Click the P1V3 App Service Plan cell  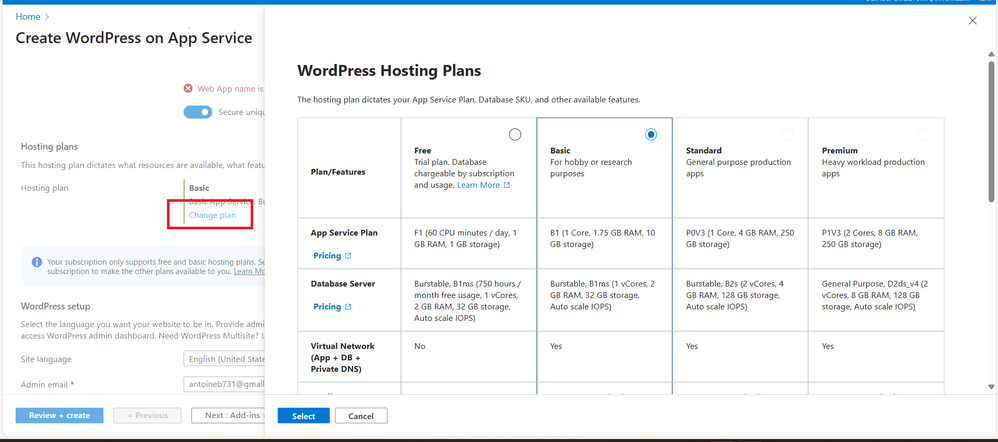876,243
